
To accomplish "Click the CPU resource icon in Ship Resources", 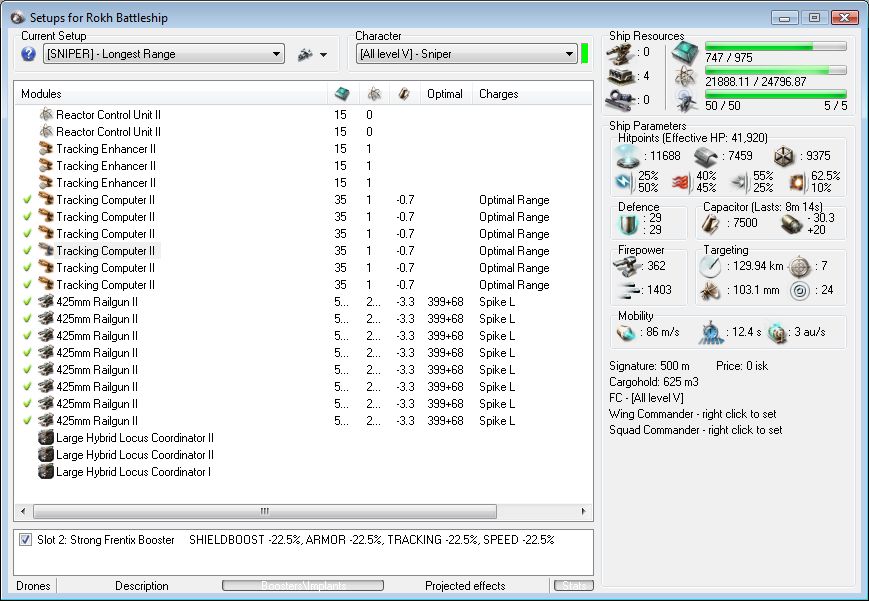I will coord(686,53).
